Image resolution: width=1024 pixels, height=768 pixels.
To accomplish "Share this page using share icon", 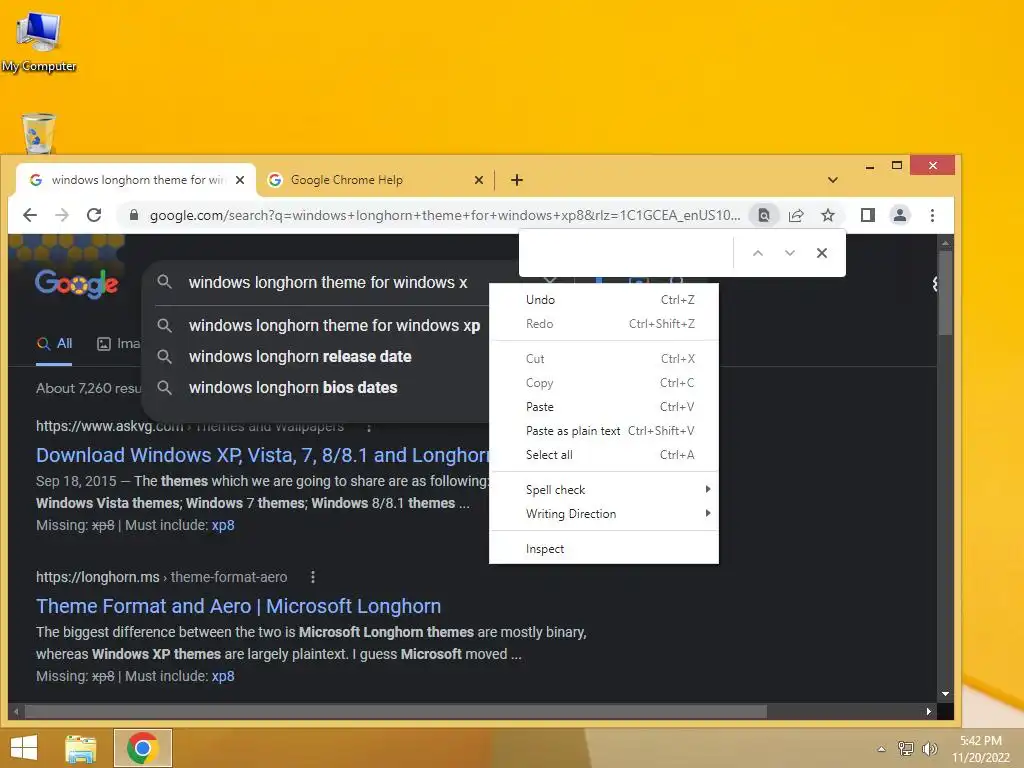I will [x=796, y=215].
